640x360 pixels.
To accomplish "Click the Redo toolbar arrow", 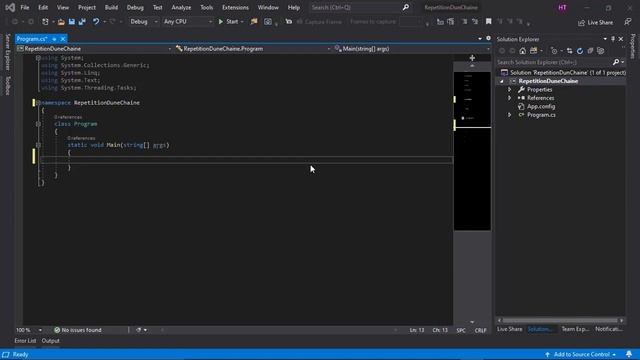I will click(x=112, y=22).
